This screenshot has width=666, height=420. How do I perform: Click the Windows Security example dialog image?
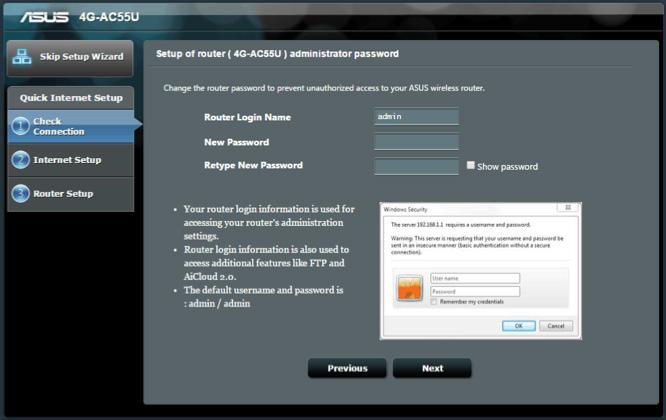(480, 271)
